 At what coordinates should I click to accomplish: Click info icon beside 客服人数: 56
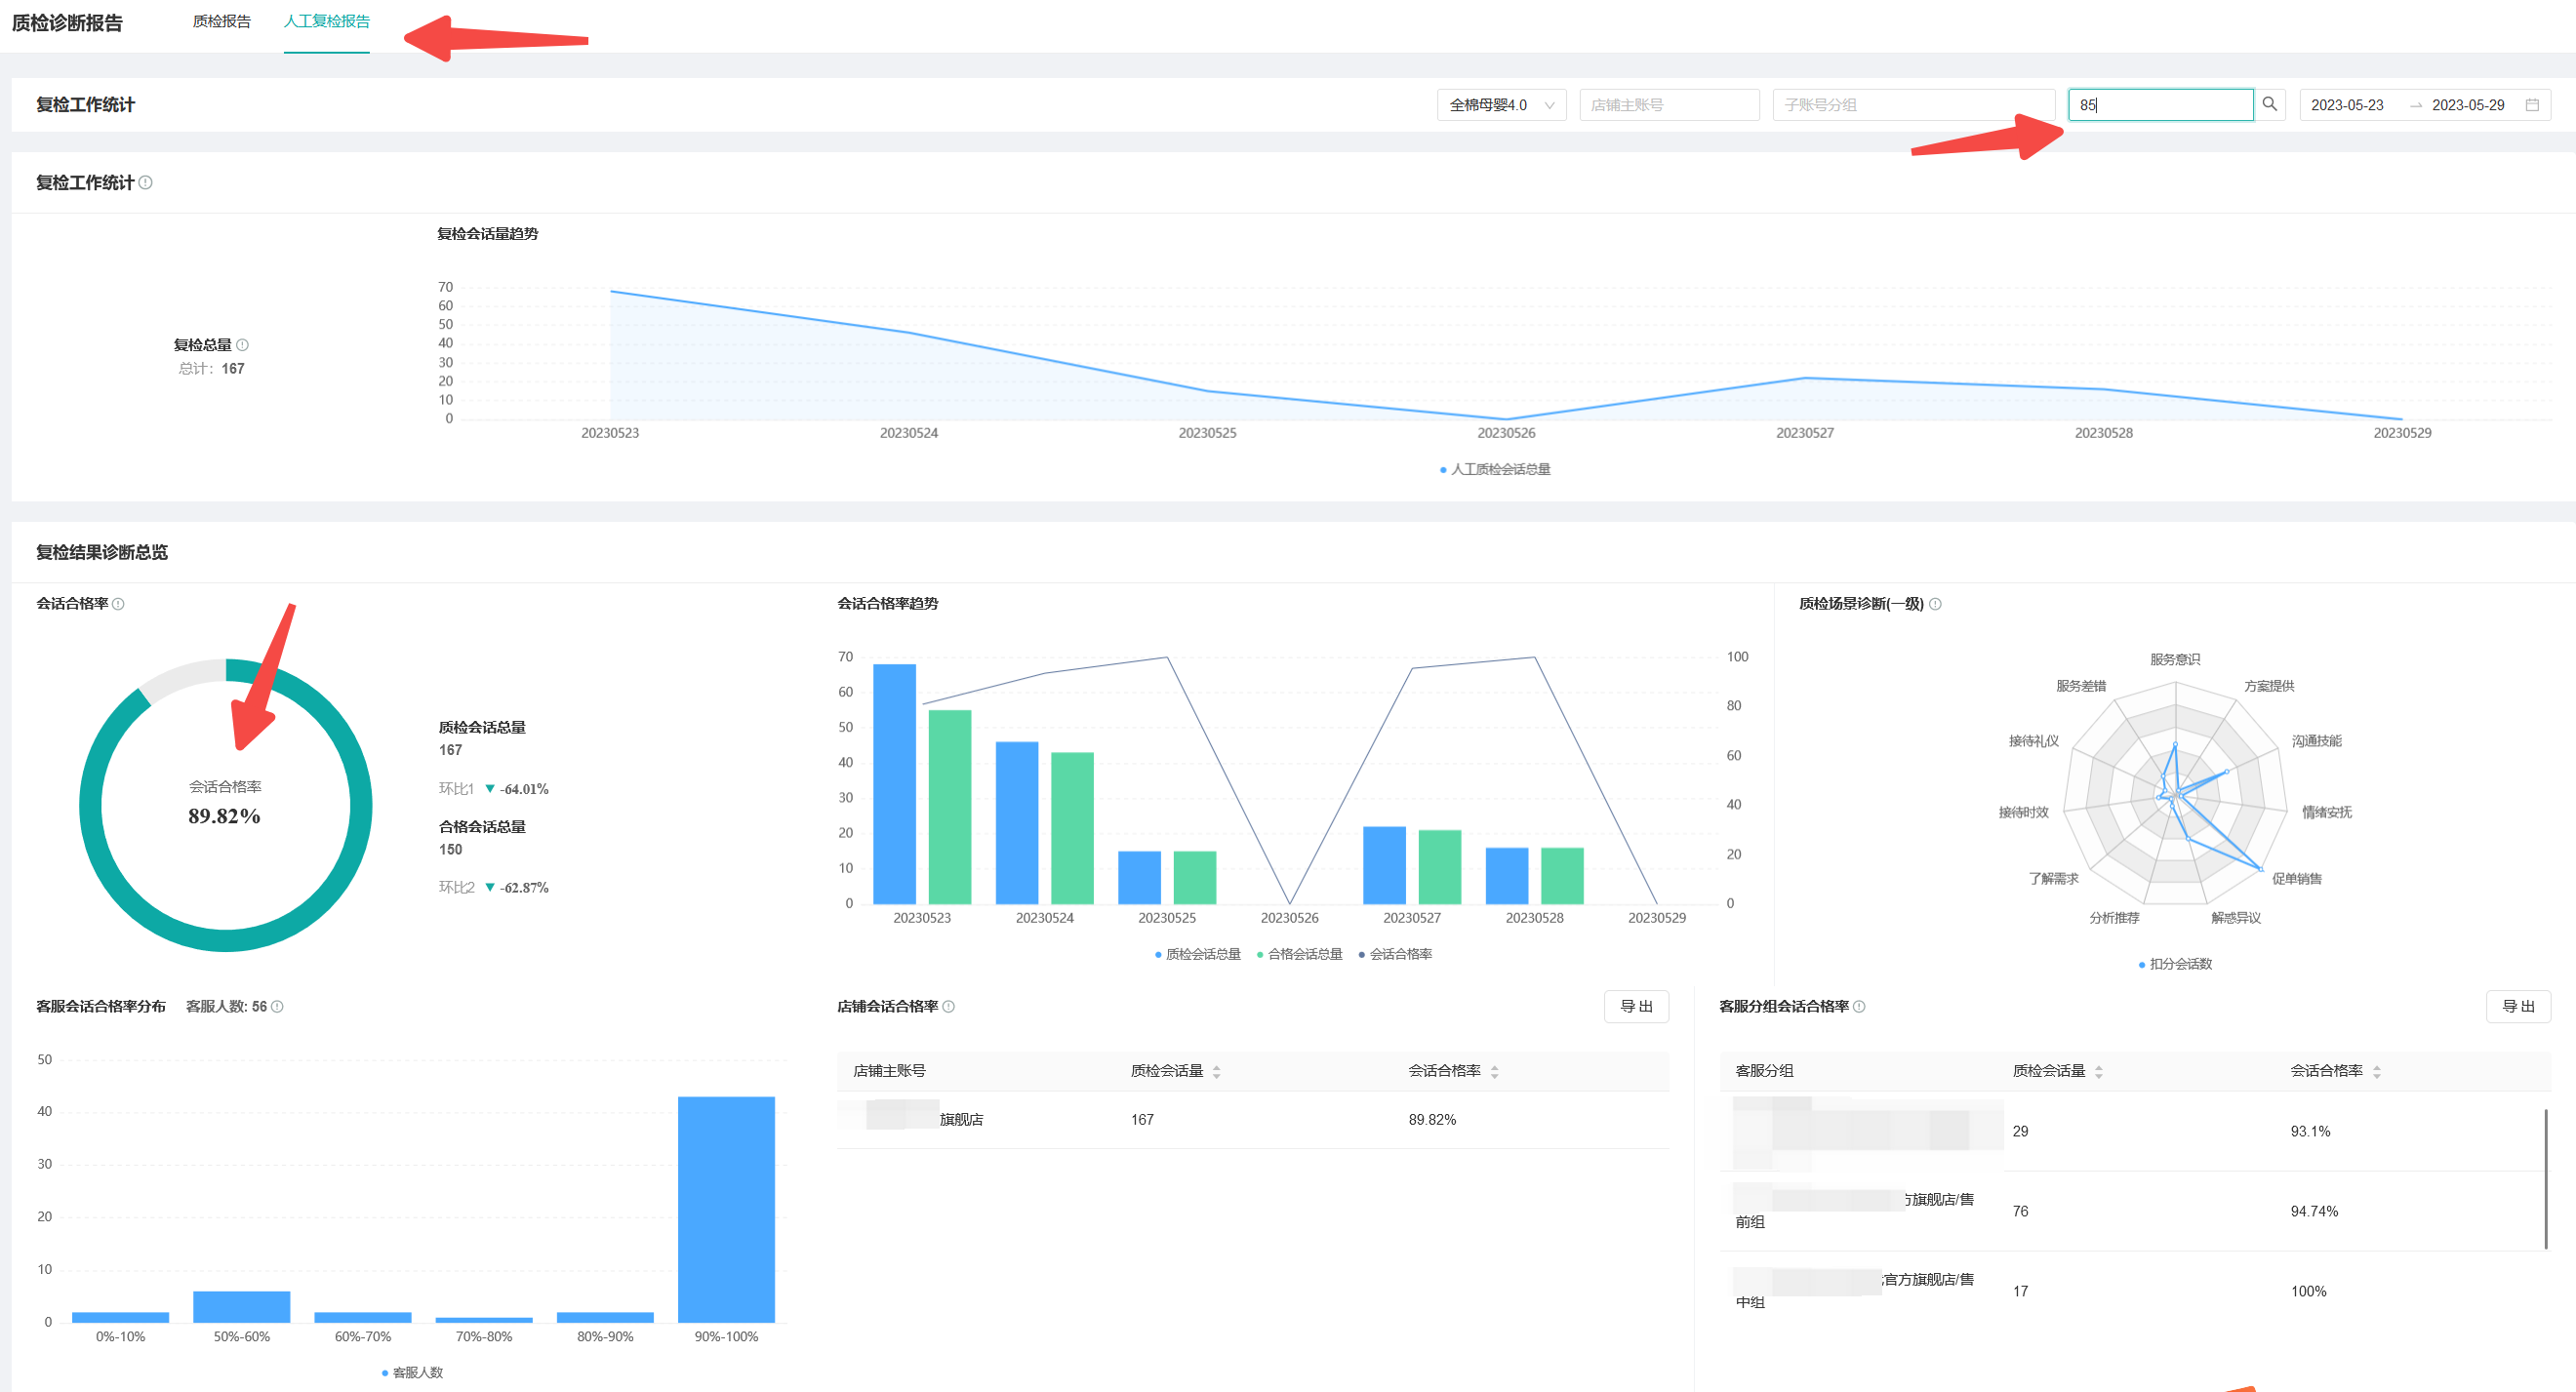coord(277,1007)
